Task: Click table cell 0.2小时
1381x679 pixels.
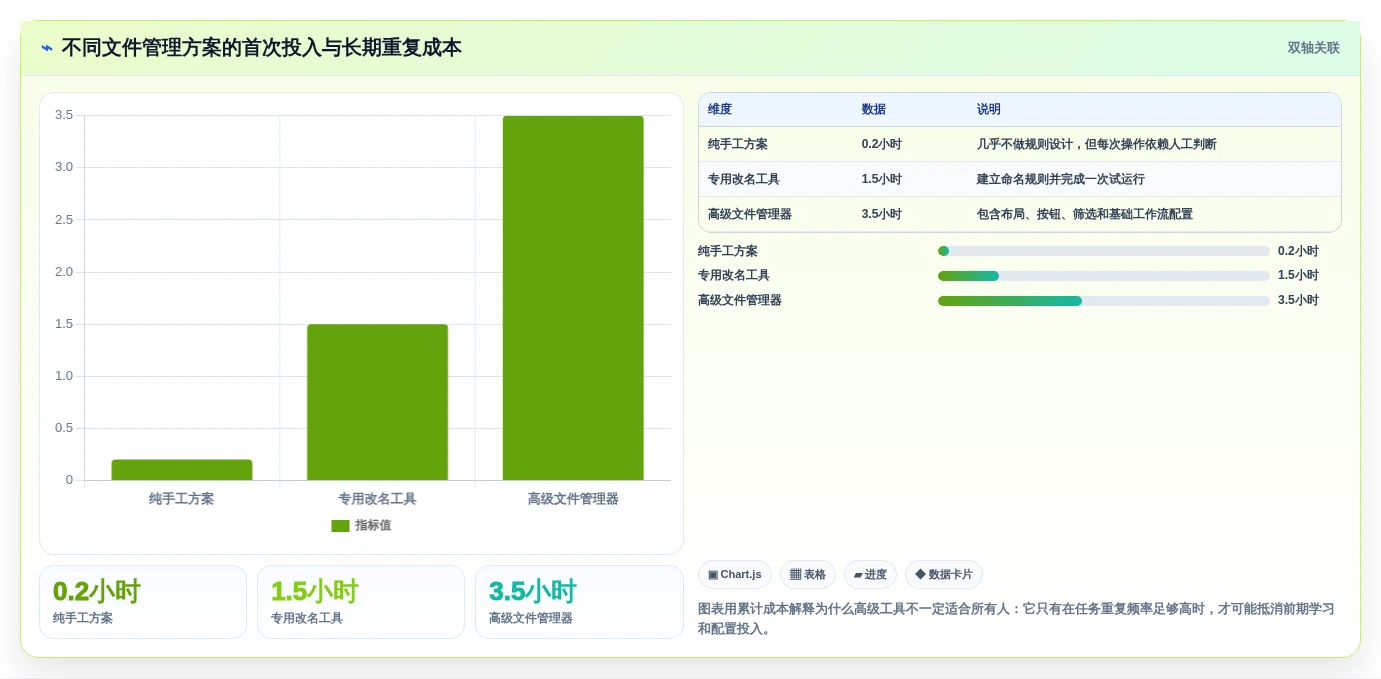Action: point(882,144)
